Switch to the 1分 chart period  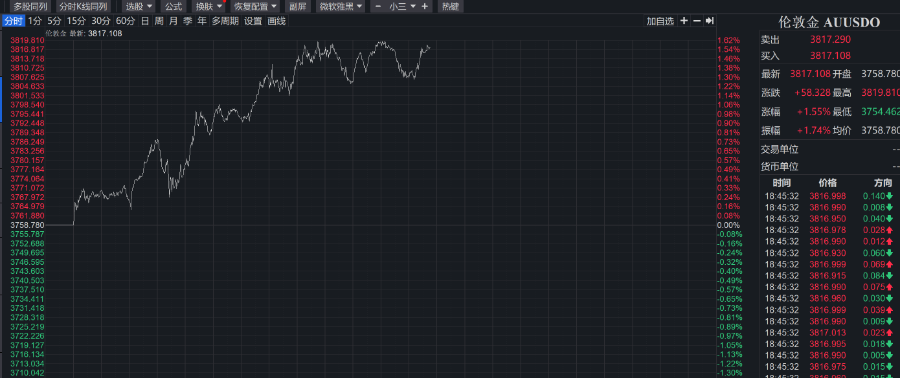(35, 21)
